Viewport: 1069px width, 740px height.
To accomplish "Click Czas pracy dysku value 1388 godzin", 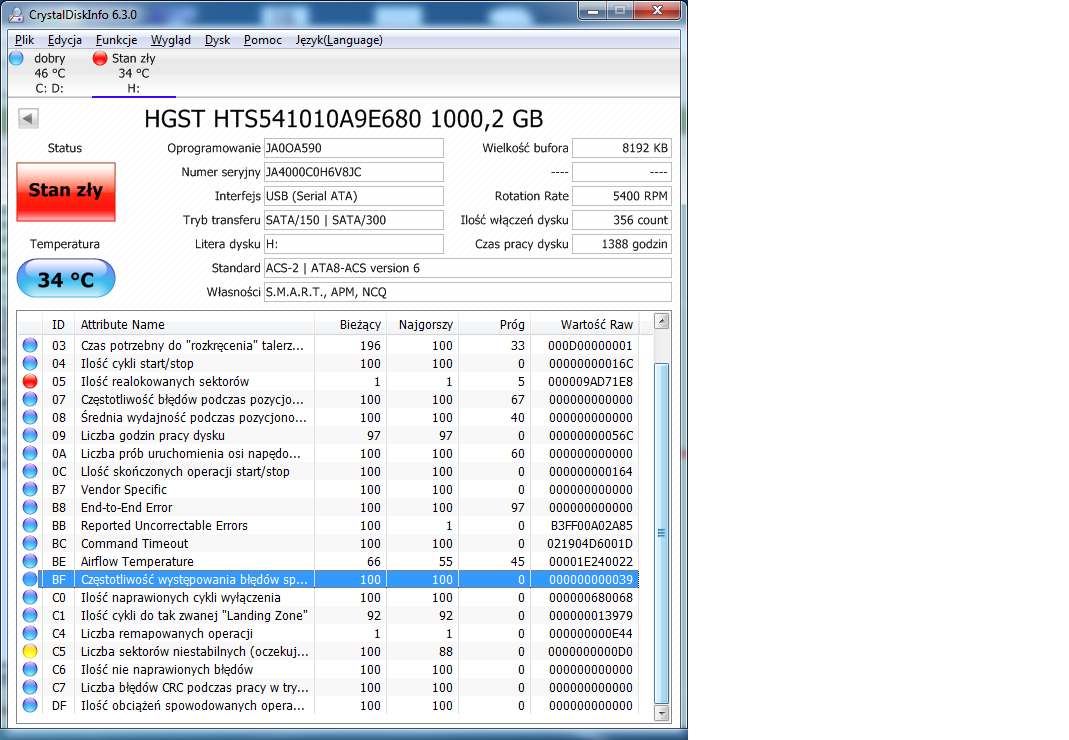I will point(622,243).
